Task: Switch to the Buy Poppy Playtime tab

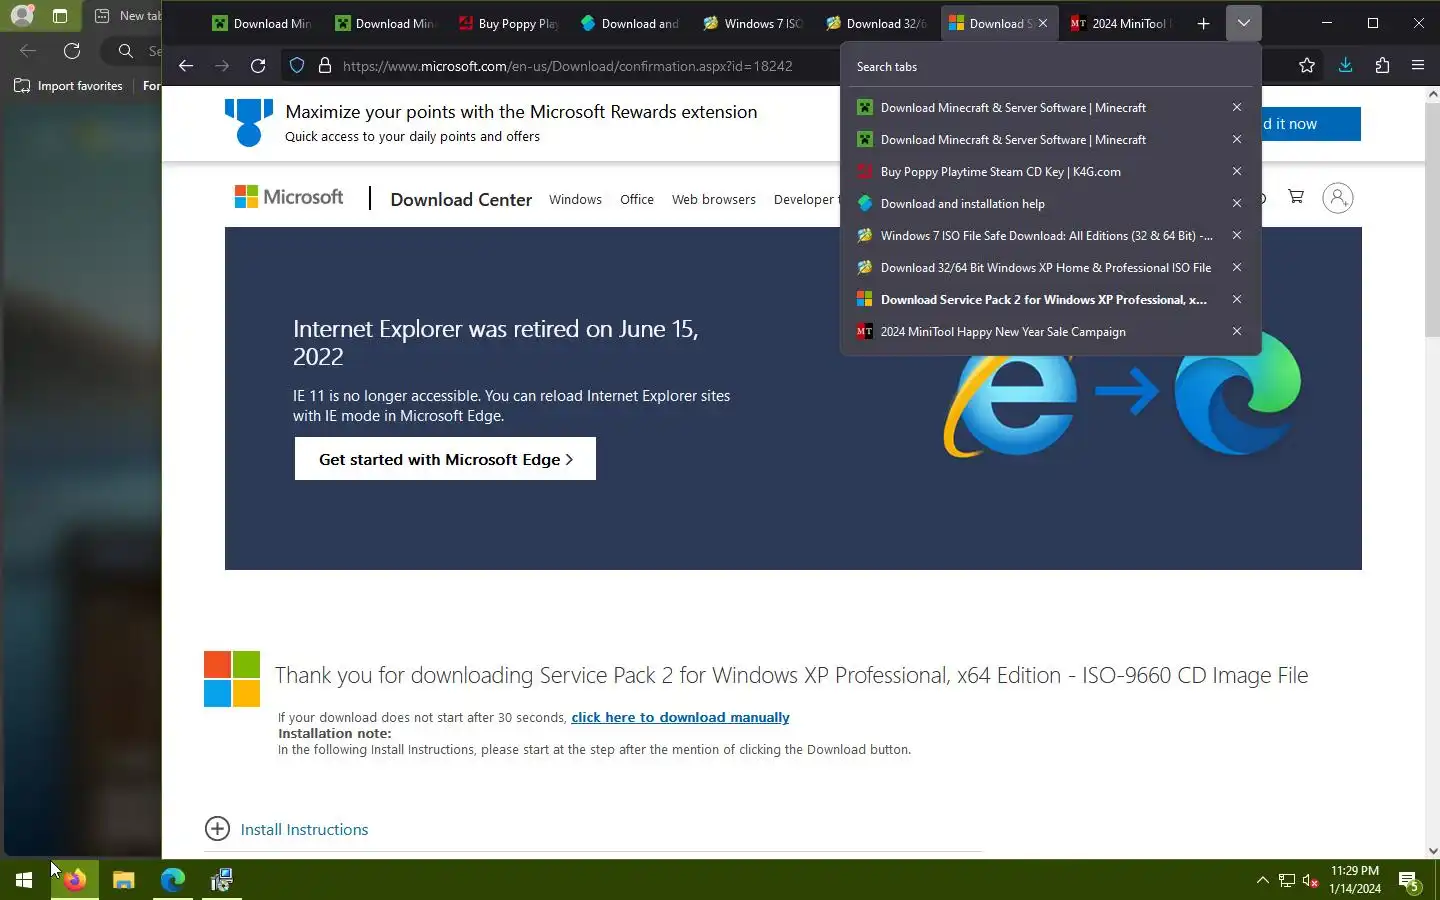Action: (508, 23)
